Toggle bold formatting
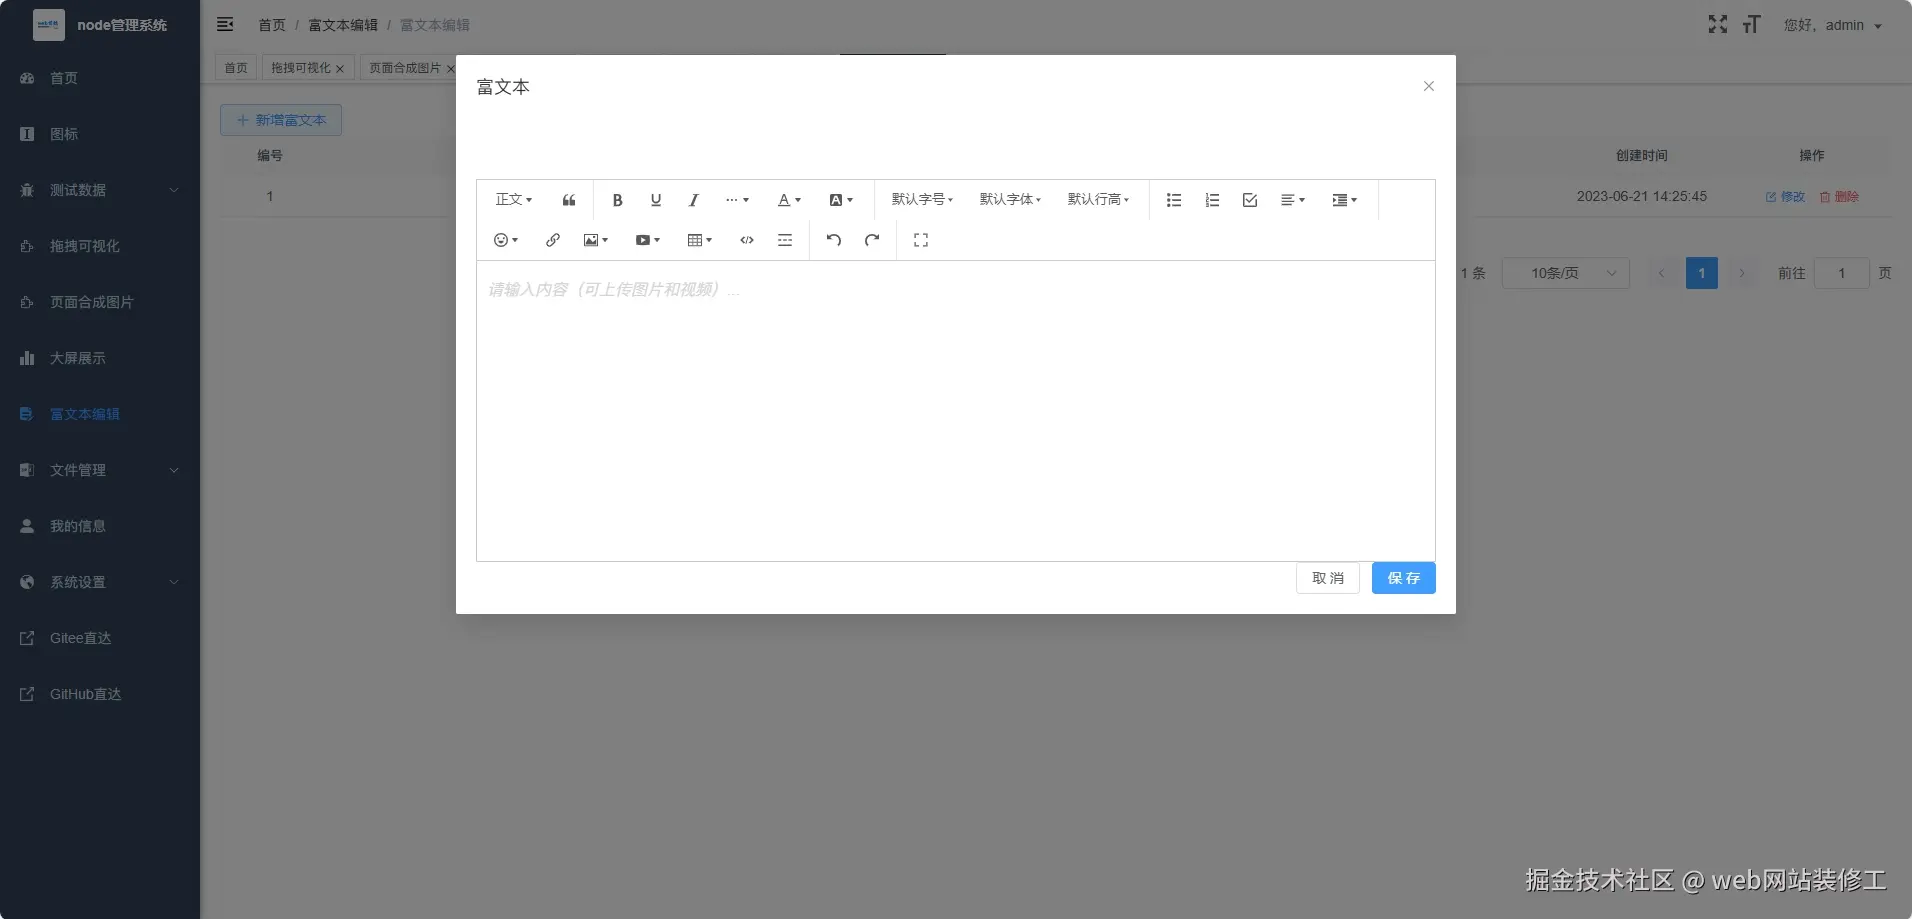This screenshot has height=919, width=1912. click(618, 200)
